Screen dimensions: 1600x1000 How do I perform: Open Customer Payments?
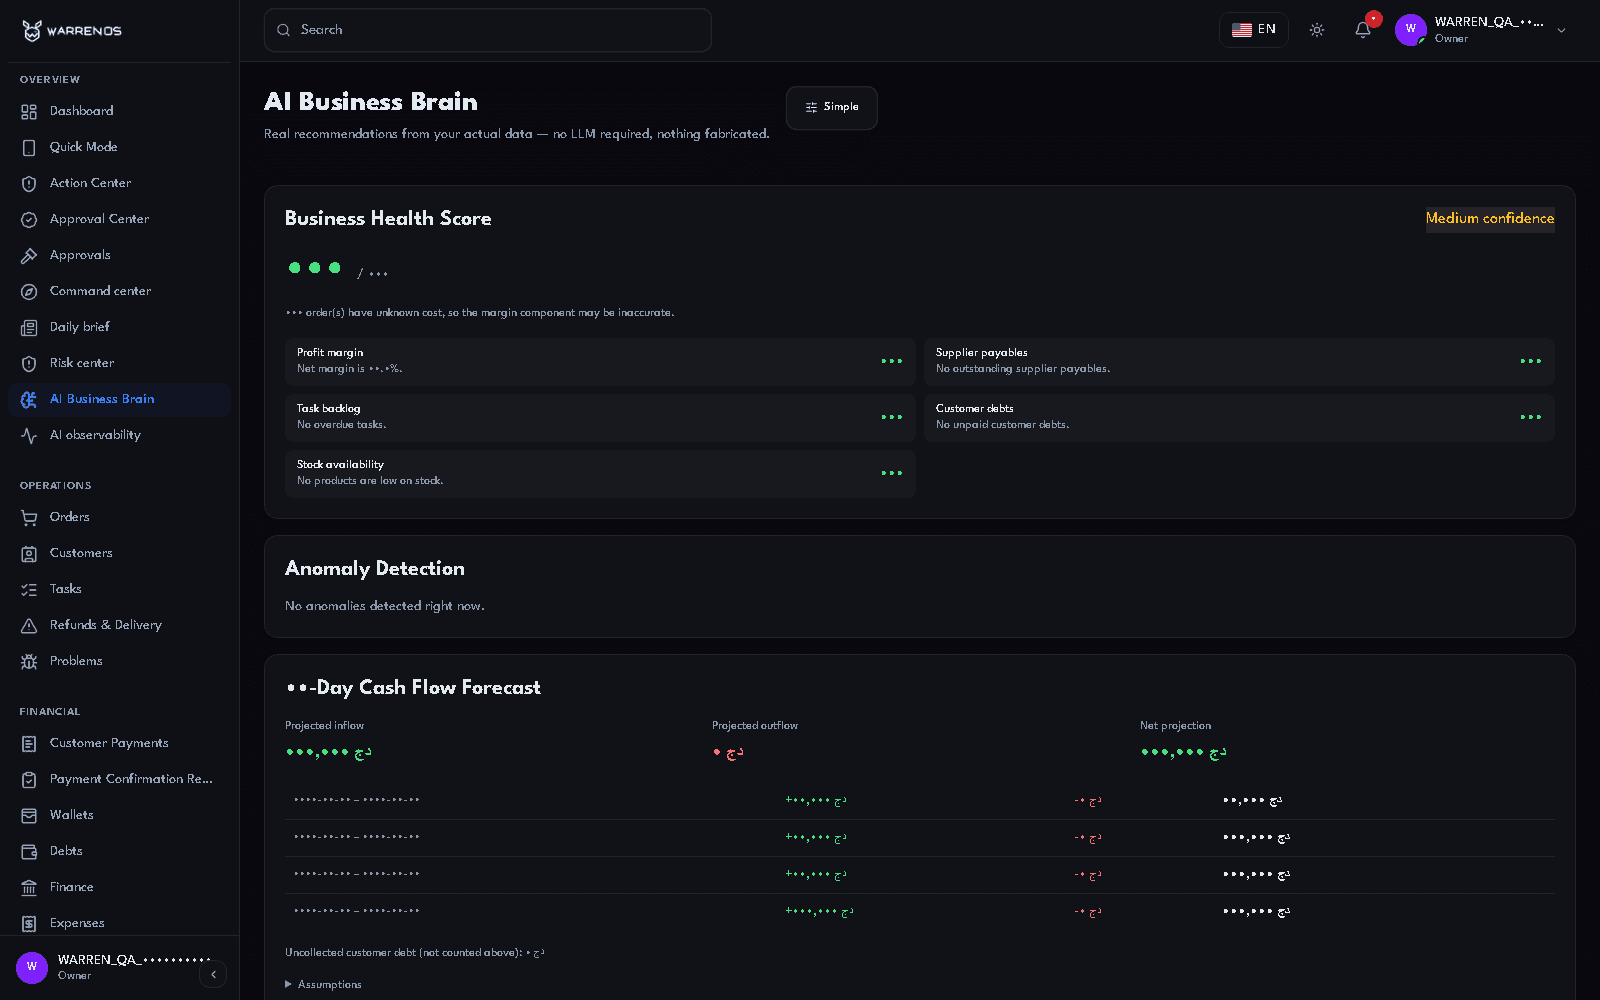click(x=119, y=743)
